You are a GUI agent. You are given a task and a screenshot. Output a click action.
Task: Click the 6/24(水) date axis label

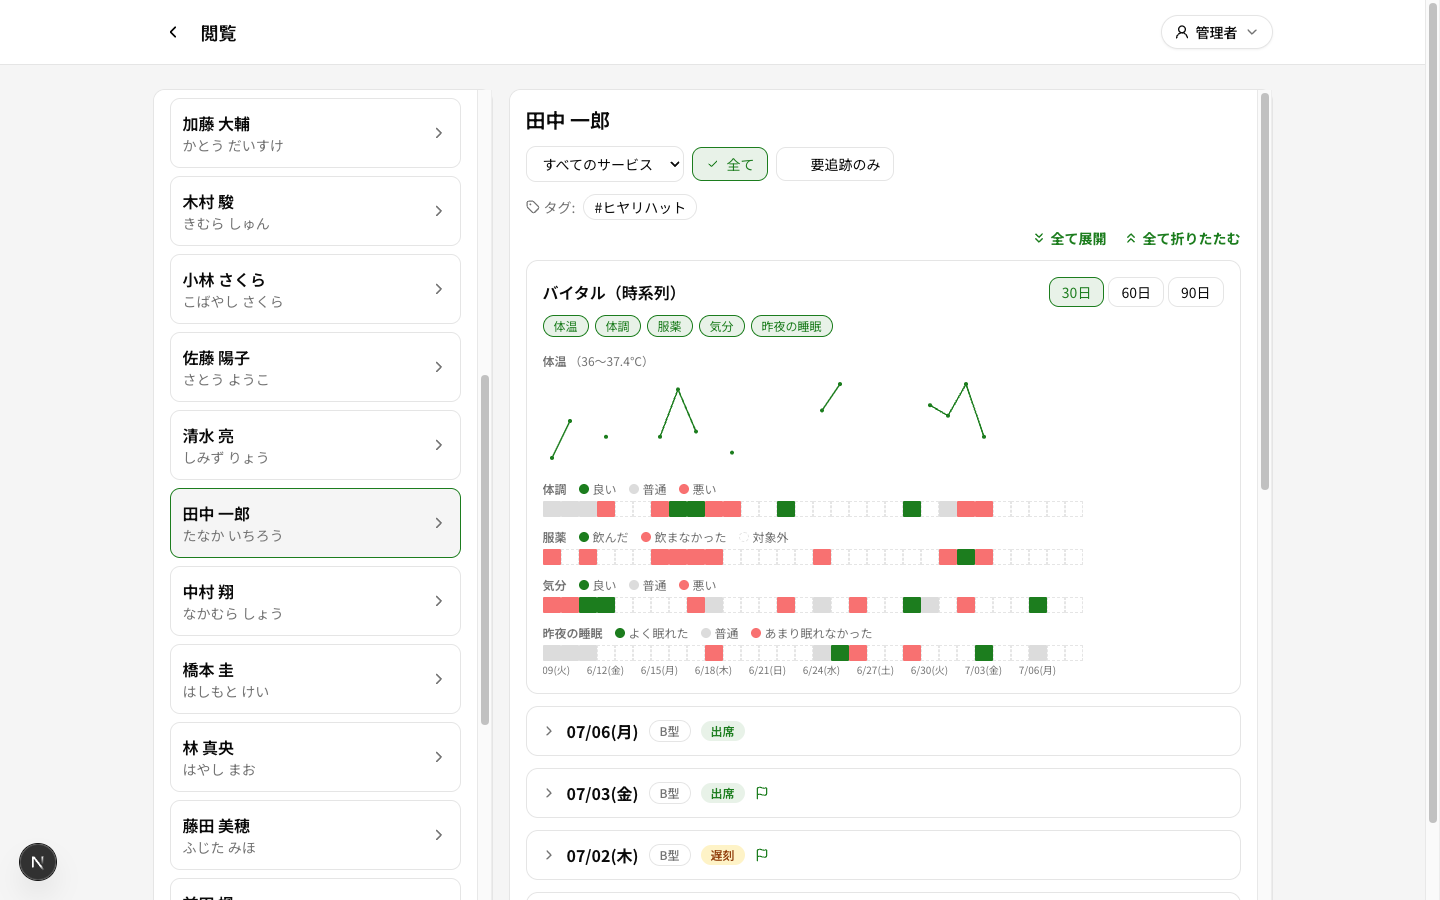click(821, 670)
